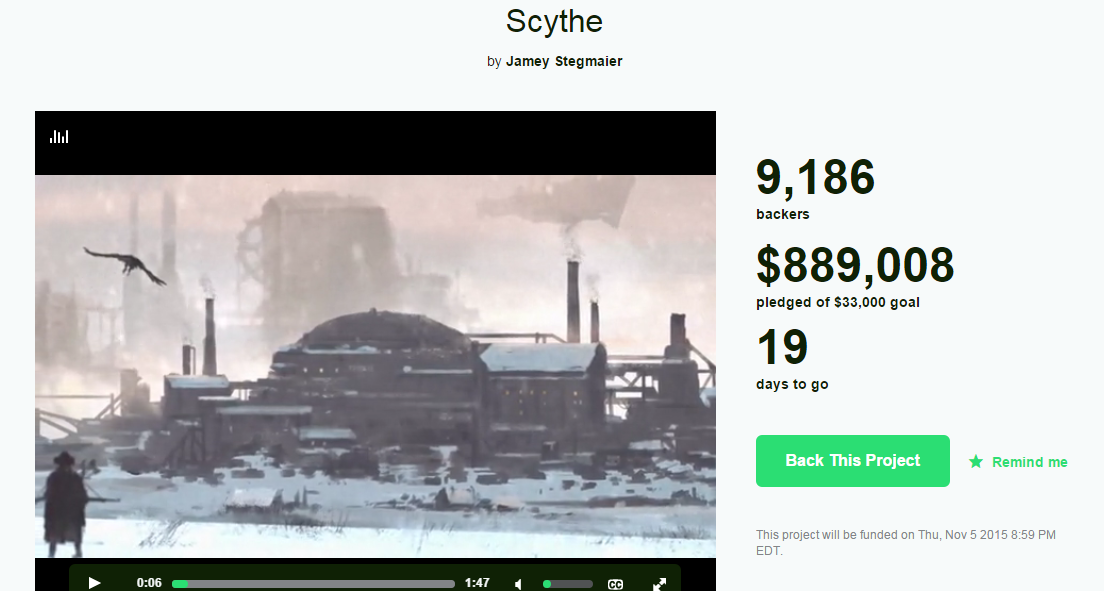Click the video preview image
Screen dimensions: 1104x591
pyautogui.click(x=375, y=366)
